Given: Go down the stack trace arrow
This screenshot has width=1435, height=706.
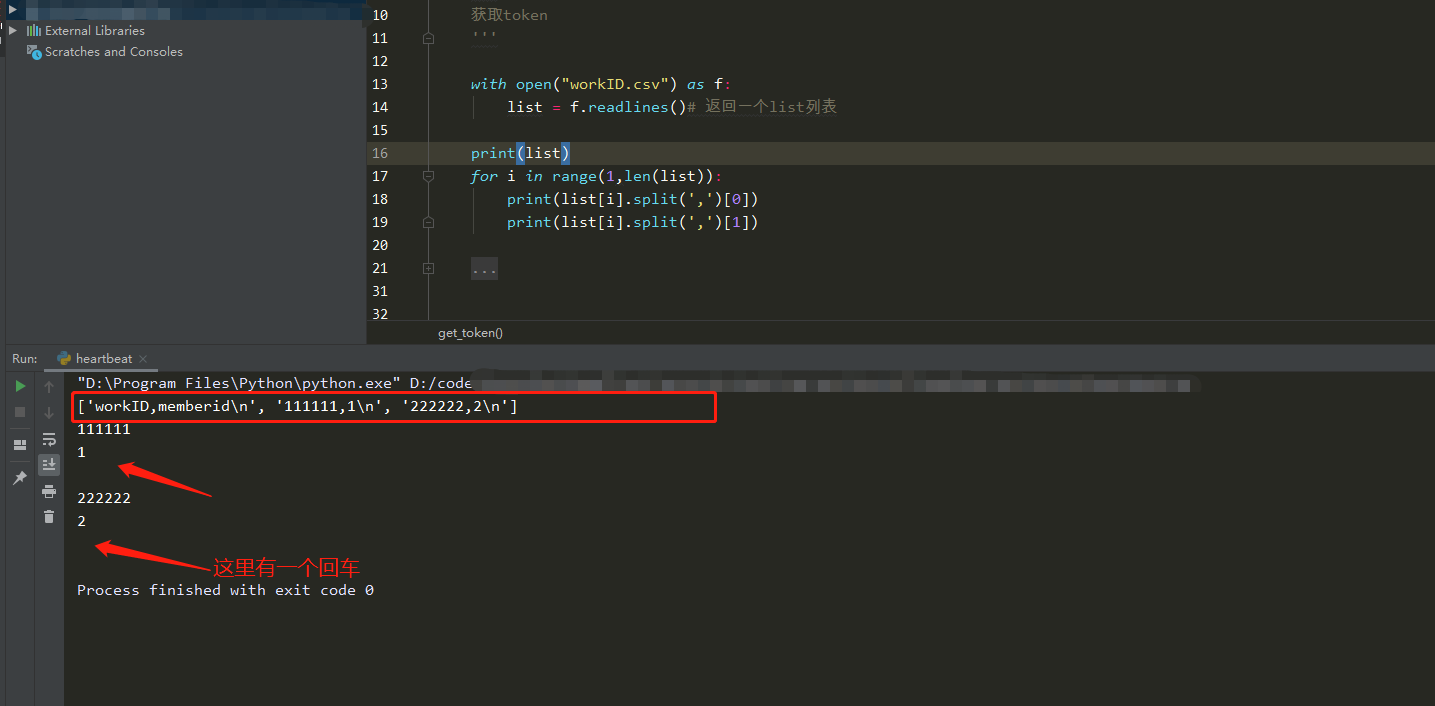Looking at the screenshot, I should (x=49, y=412).
